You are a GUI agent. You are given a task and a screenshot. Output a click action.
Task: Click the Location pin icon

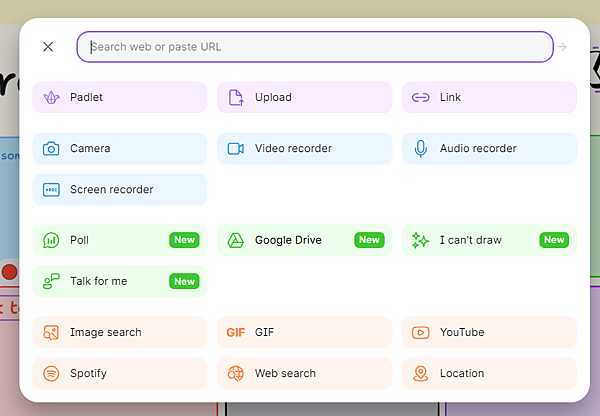coord(421,373)
